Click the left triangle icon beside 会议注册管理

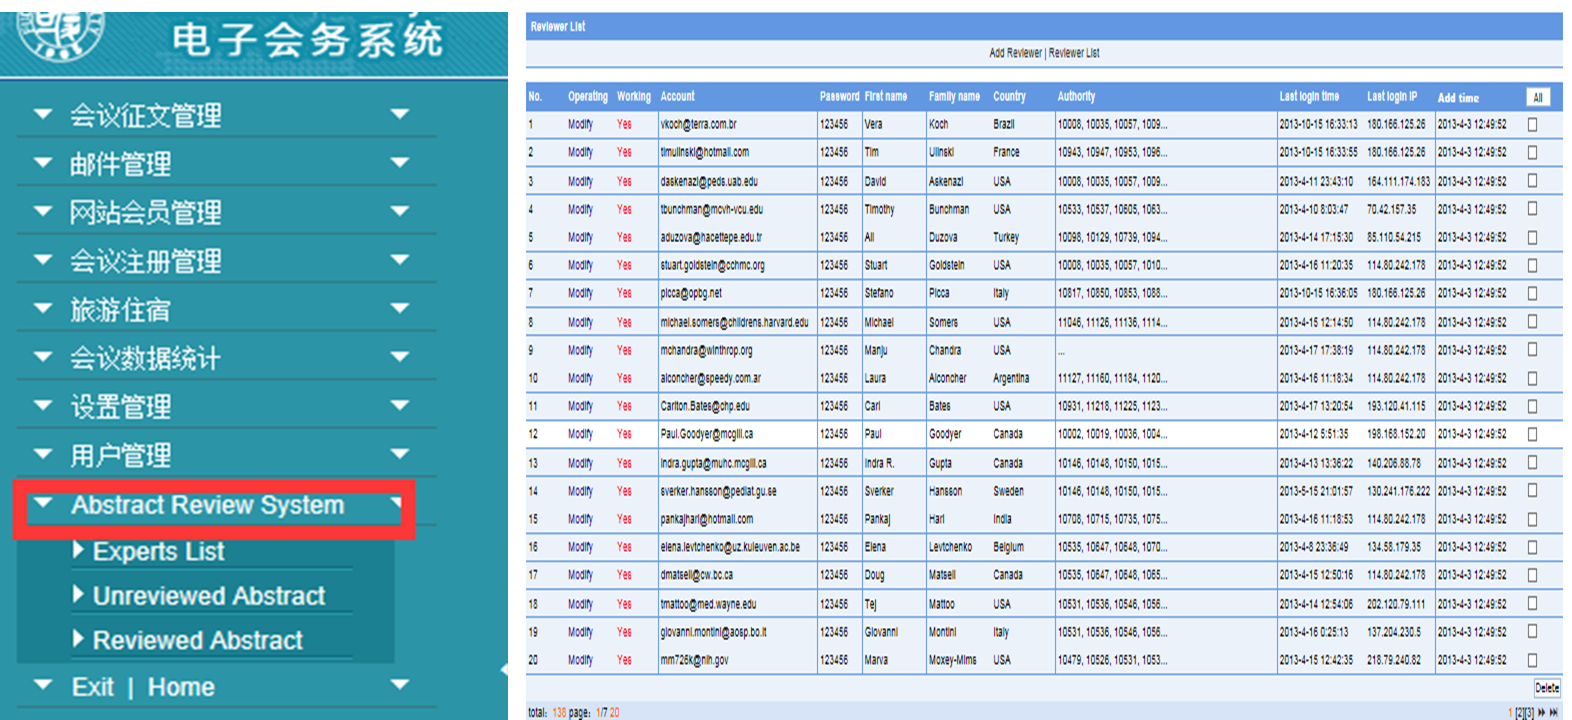pos(43,260)
